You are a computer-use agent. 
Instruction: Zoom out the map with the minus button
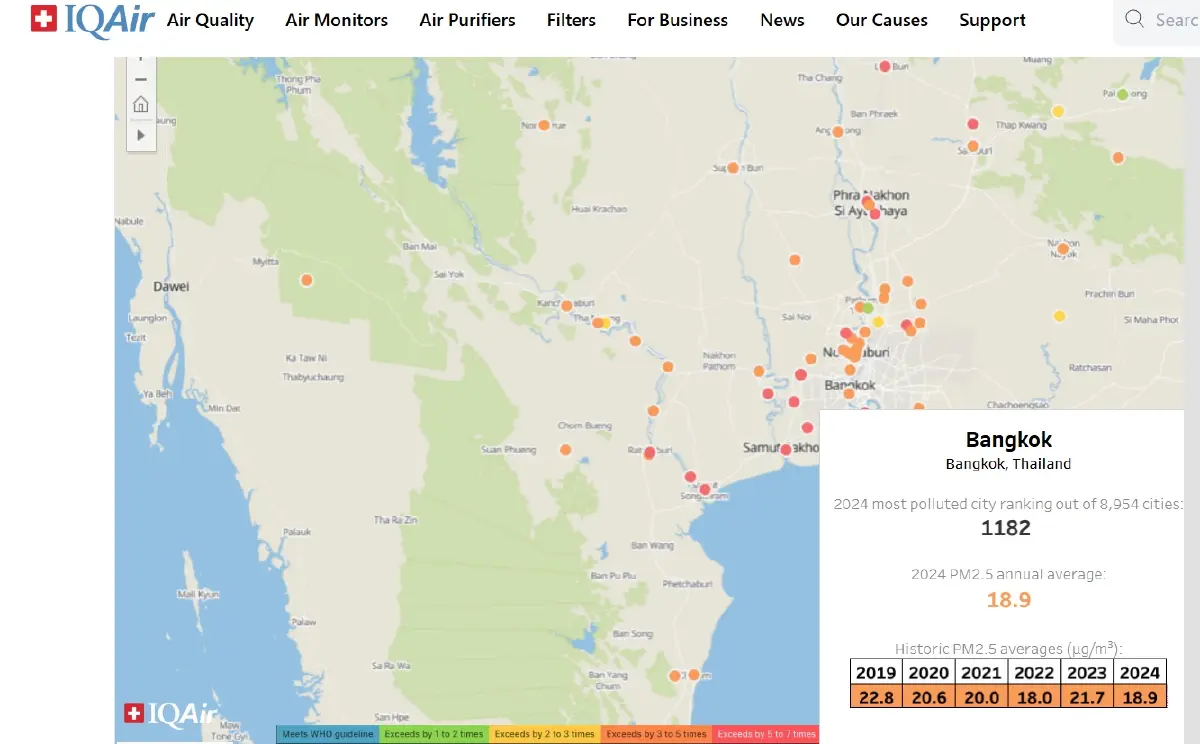[x=141, y=79]
